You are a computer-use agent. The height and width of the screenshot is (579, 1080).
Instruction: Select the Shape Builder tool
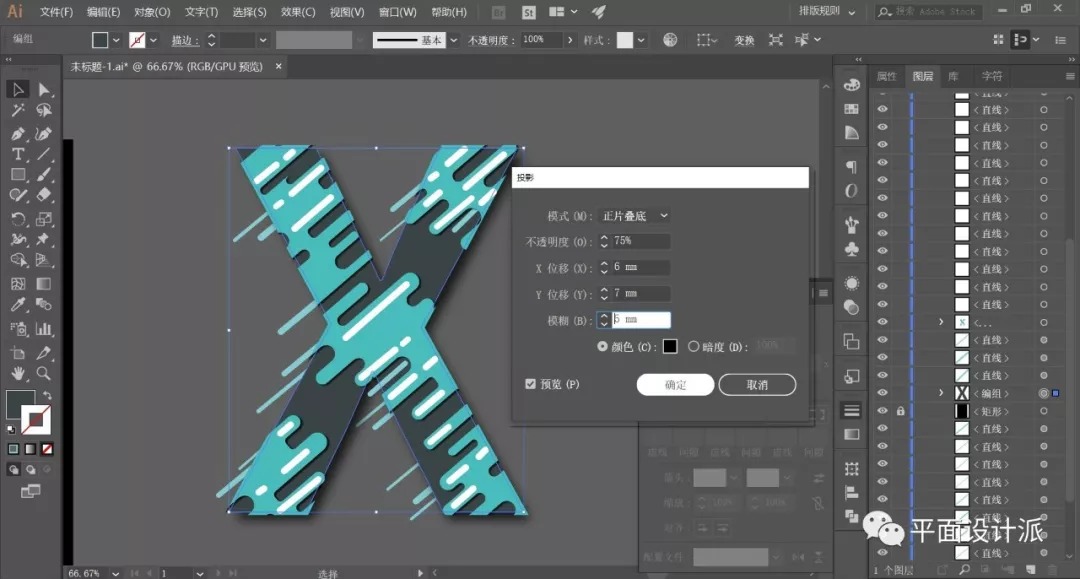click(x=18, y=260)
